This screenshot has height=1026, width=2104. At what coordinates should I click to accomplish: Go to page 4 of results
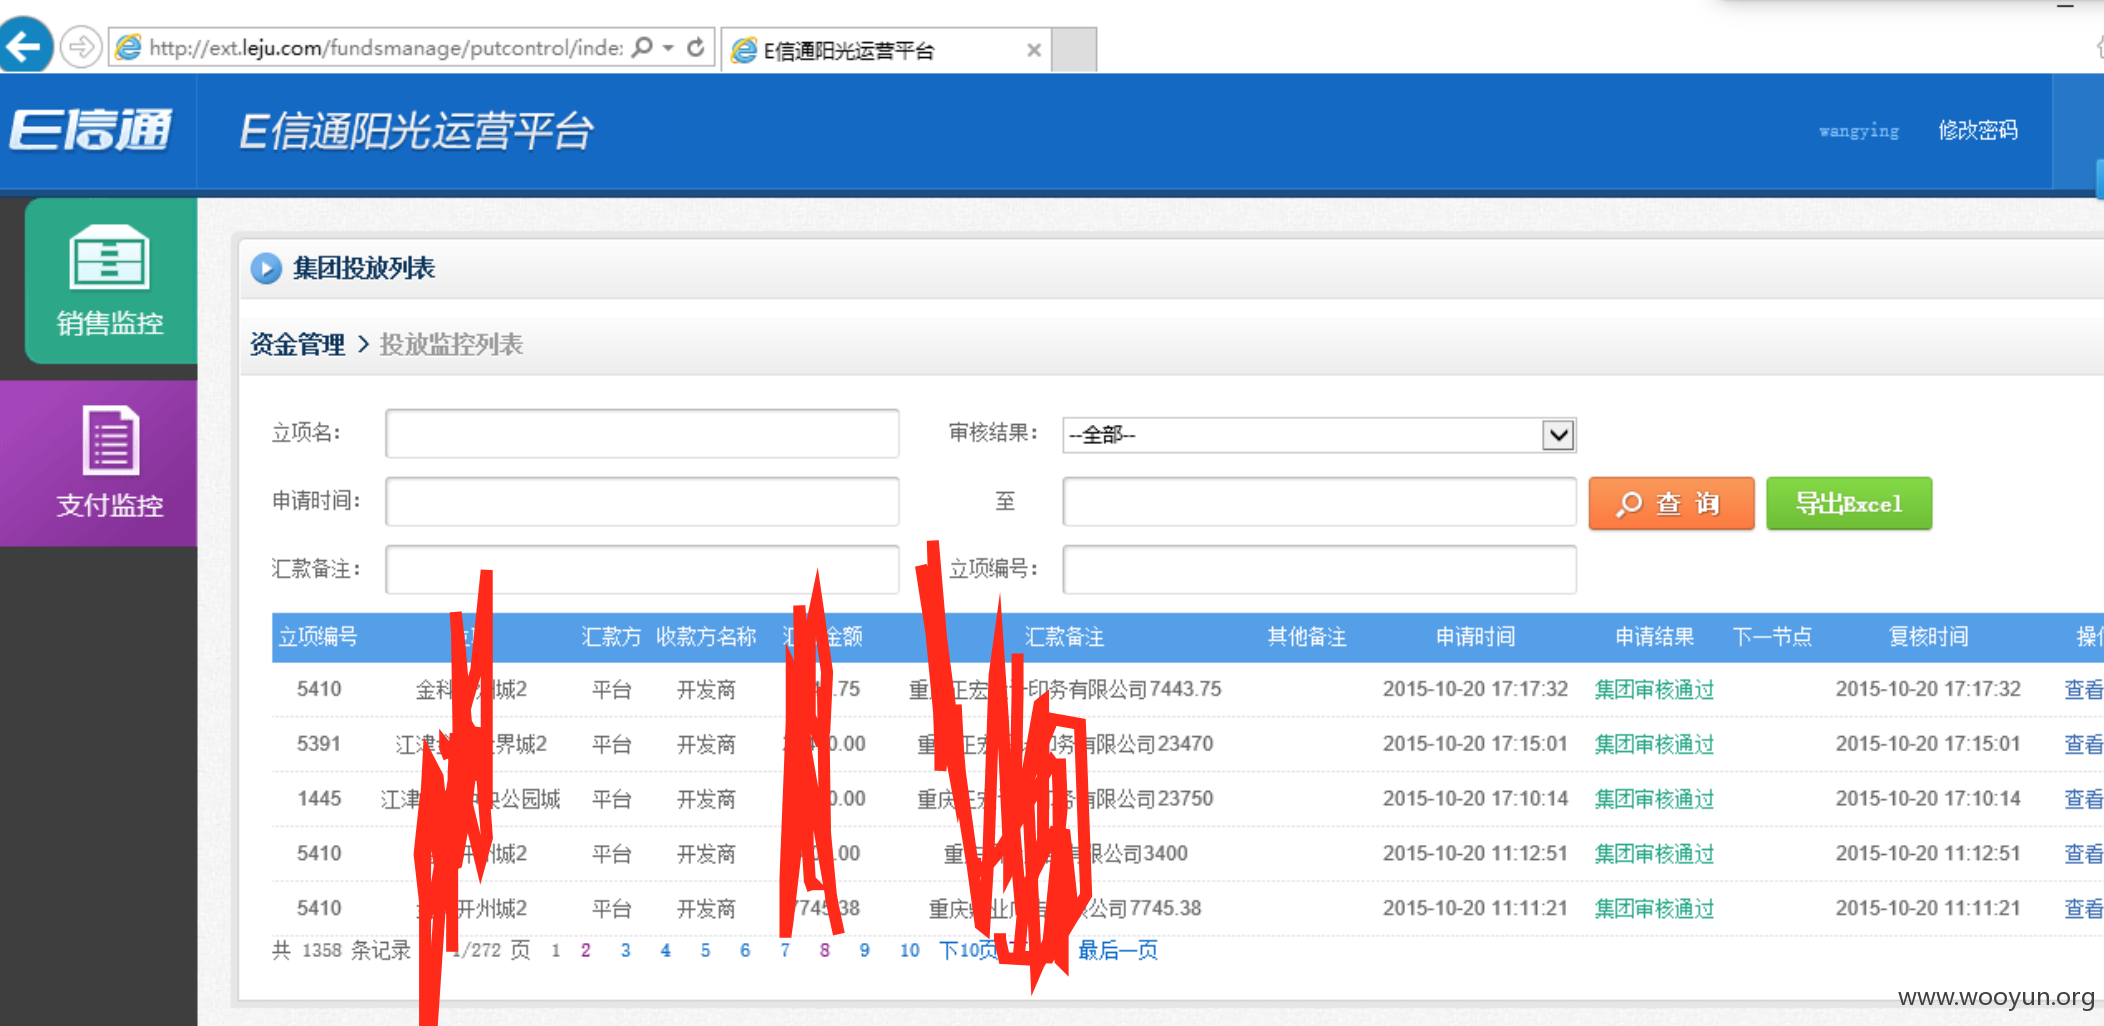point(665,950)
